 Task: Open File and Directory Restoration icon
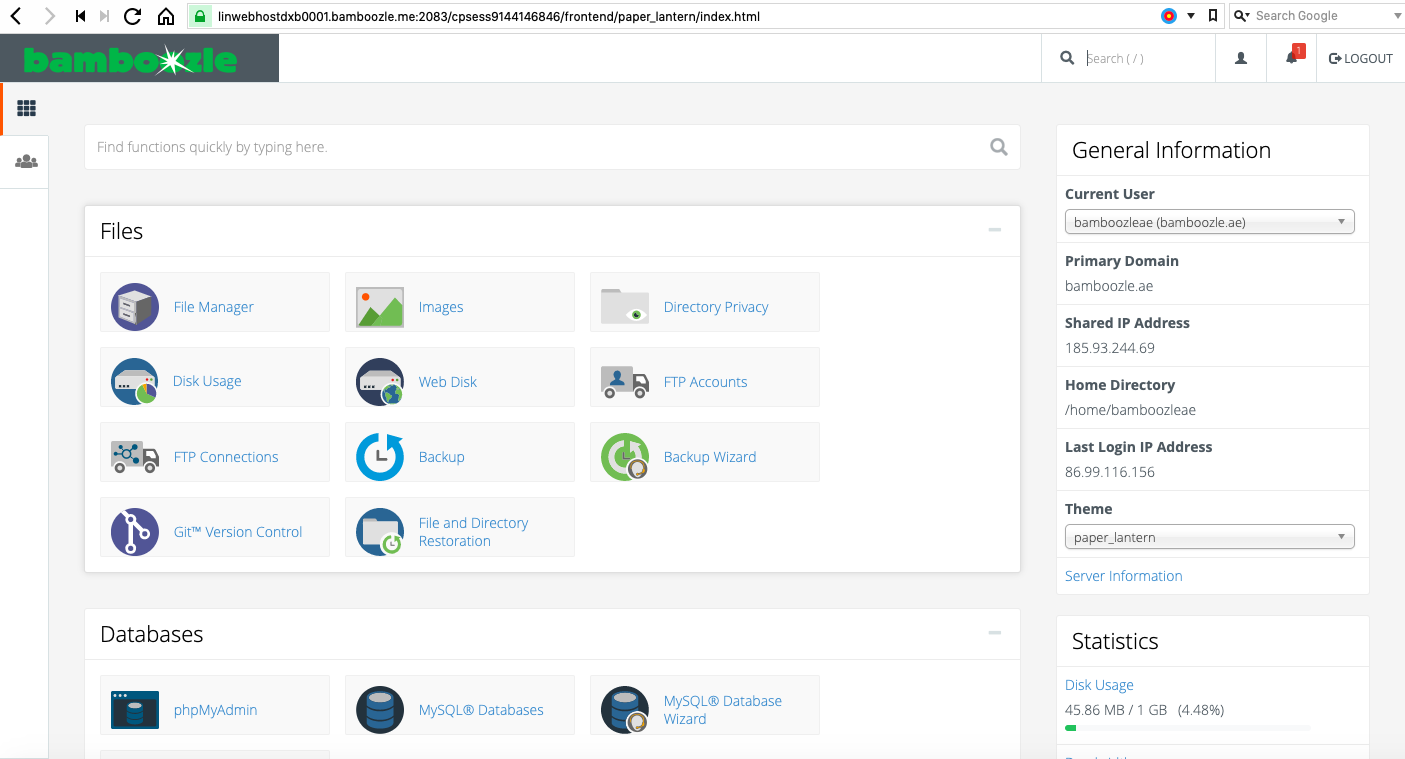[x=380, y=532]
